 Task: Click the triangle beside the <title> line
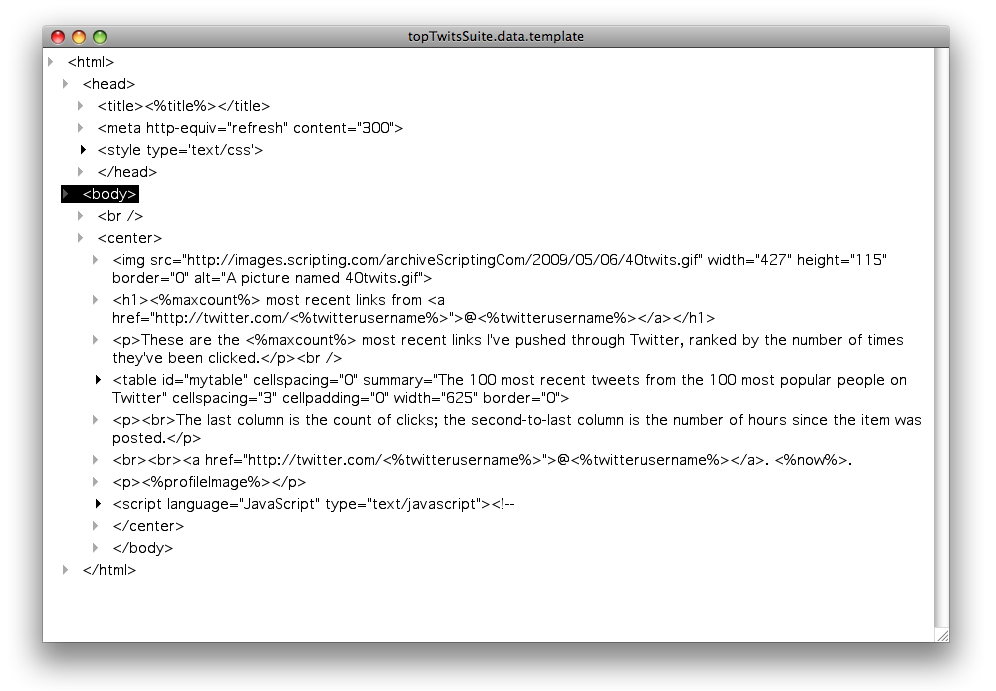81,105
